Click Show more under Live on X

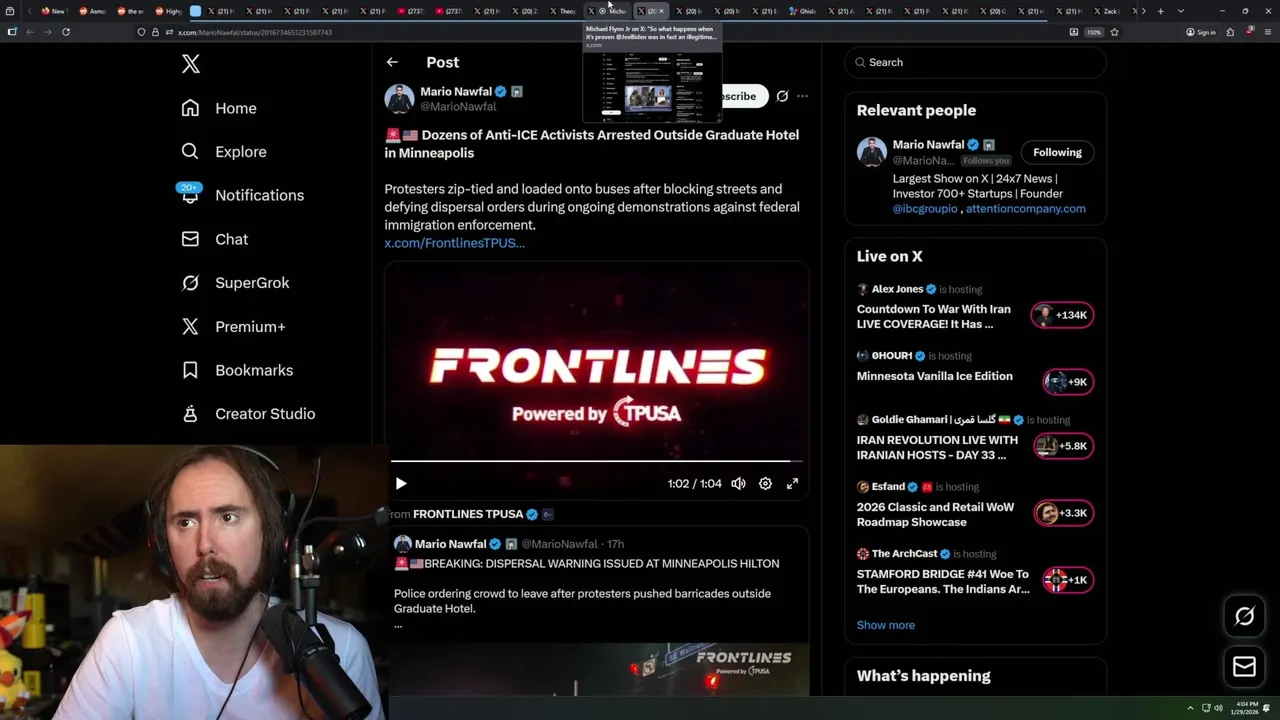click(885, 625)
